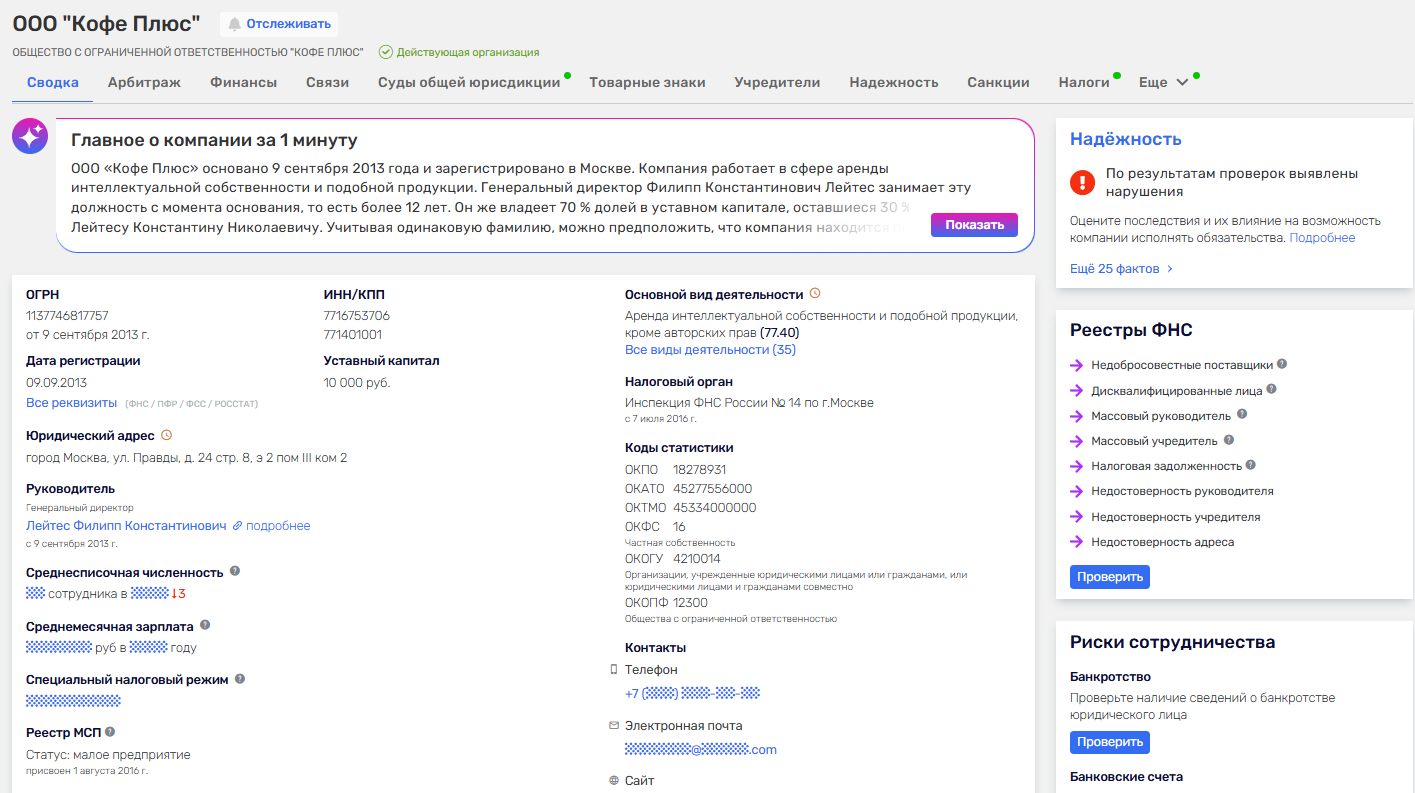Viewport: 1415px width, 793px height.
Task: Click info icon beside Массовый руководитель
Action: point(1242,414)
